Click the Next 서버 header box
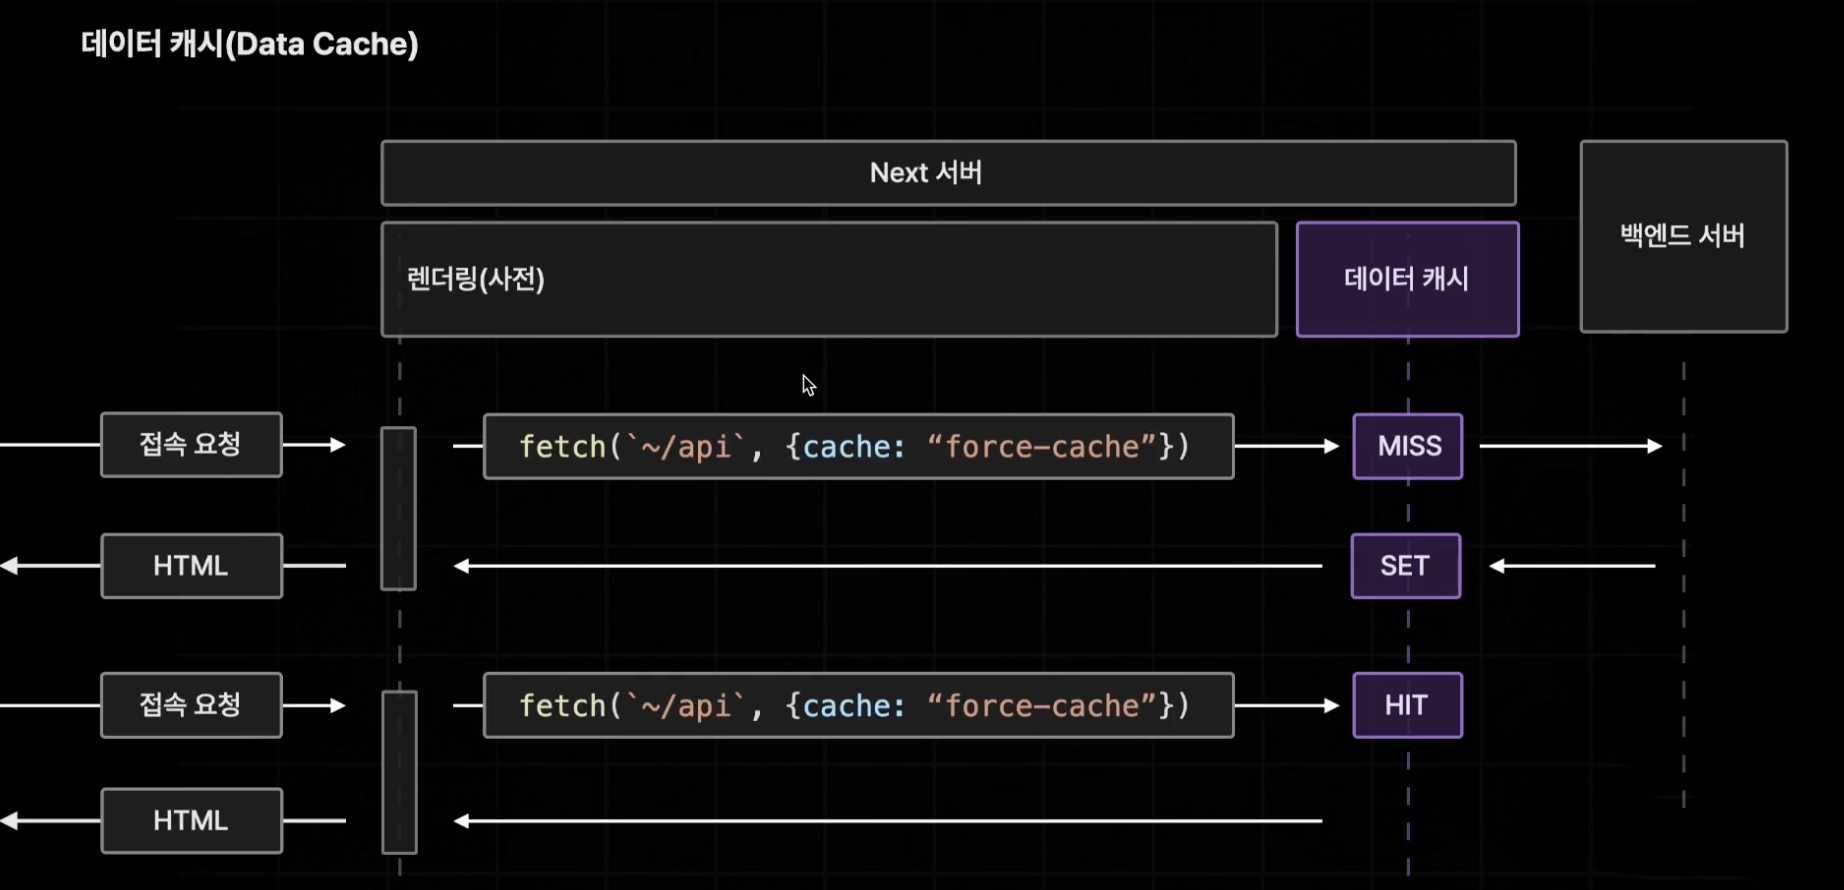 click(x=948, y=173)
